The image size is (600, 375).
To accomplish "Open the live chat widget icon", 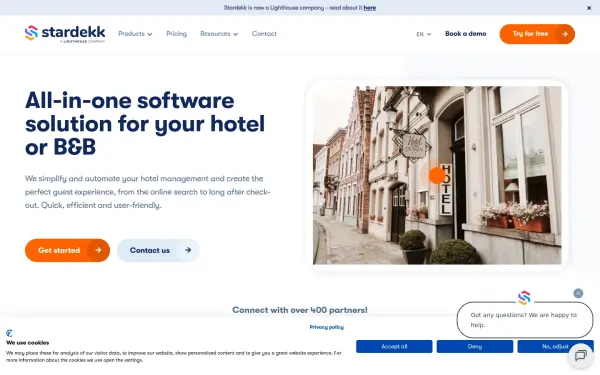I will [580, 355].
